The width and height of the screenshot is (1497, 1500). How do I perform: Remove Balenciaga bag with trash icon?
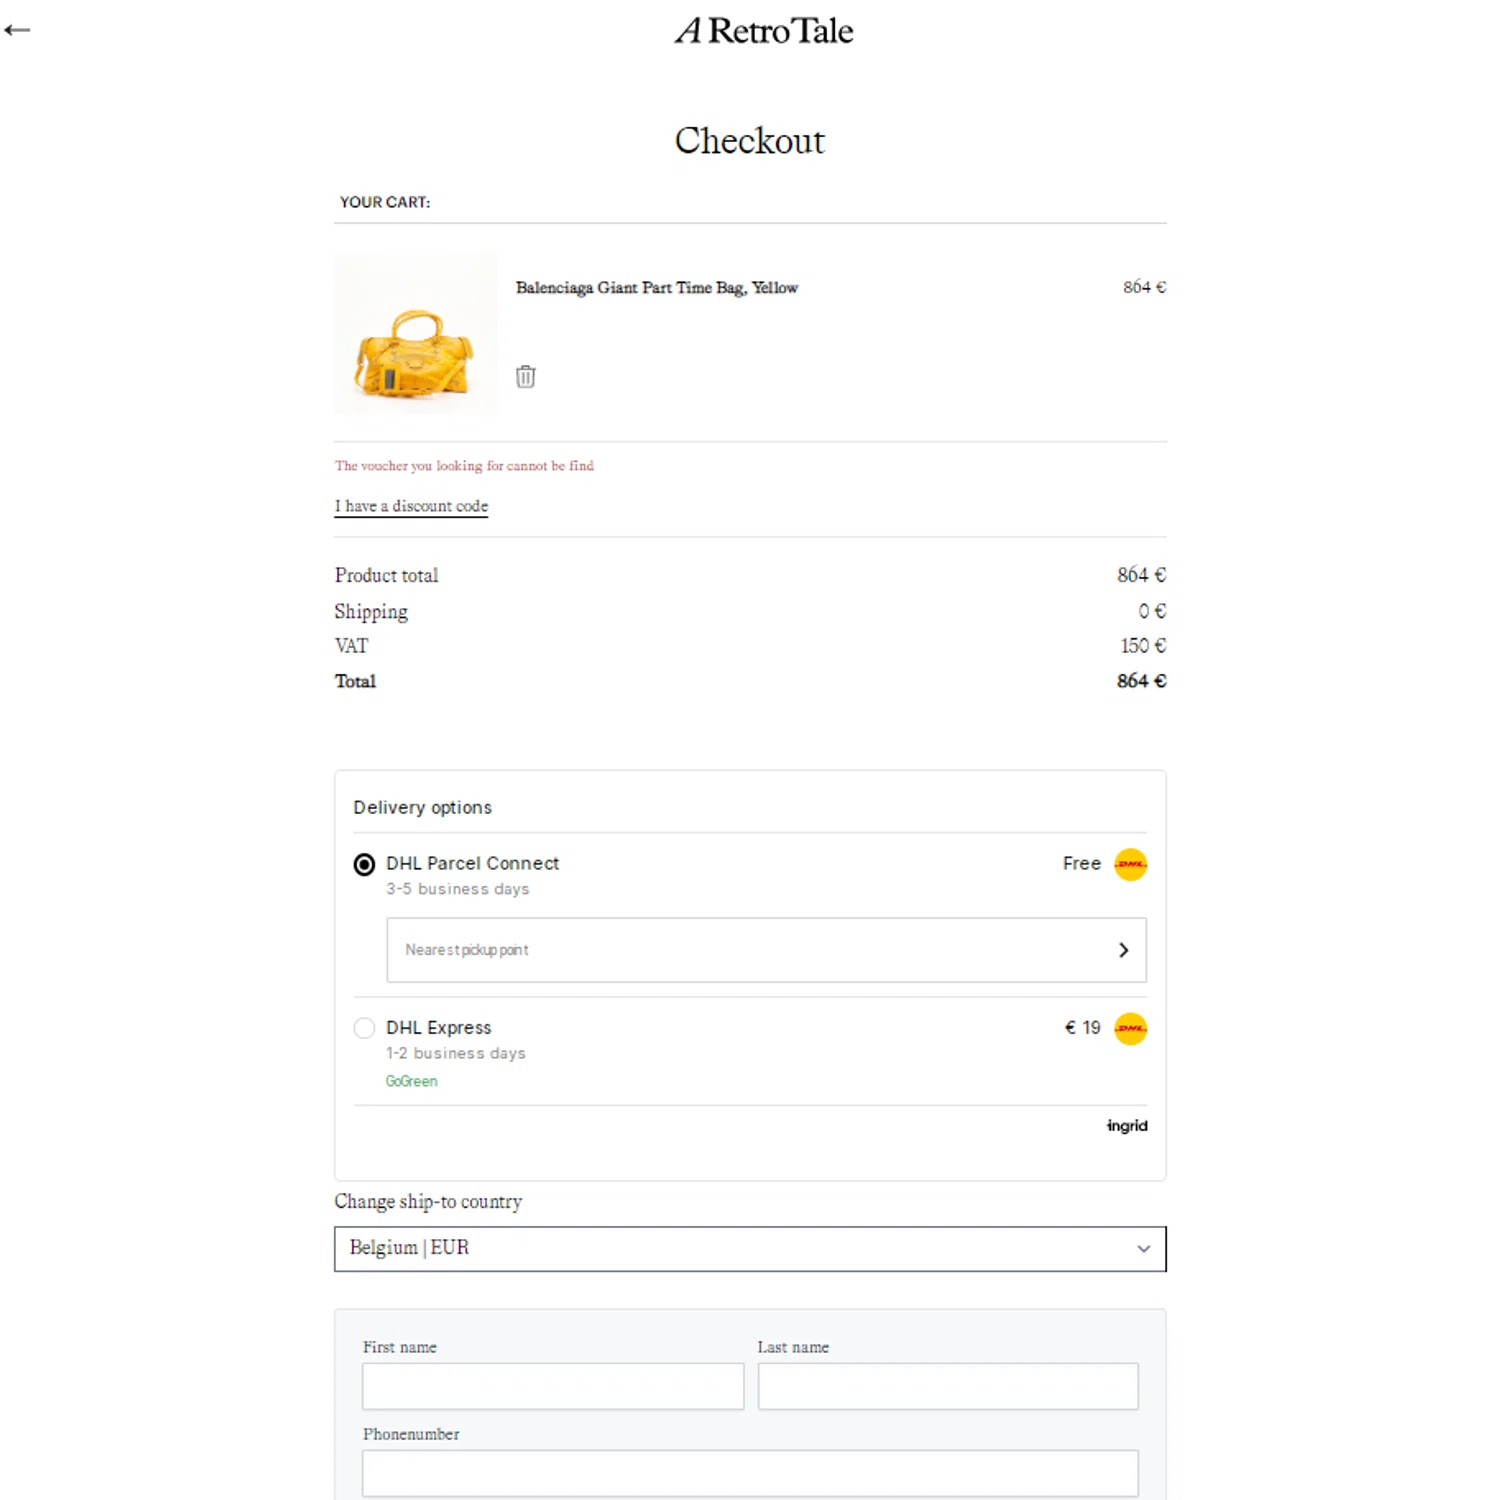point(525,377)
